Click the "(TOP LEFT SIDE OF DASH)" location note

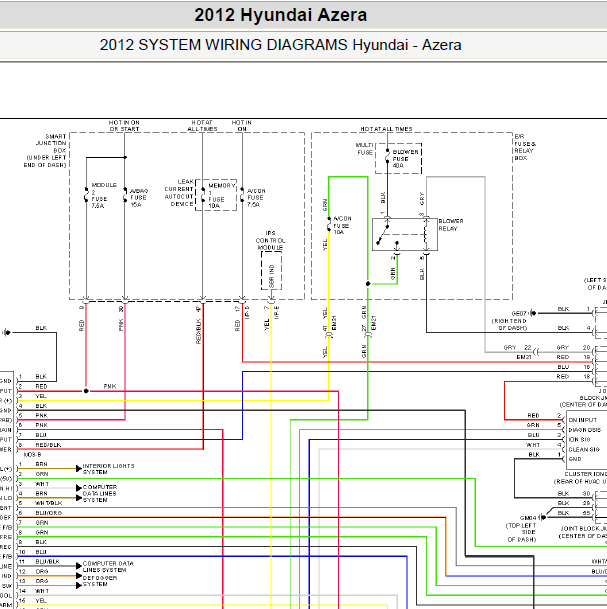tap(521, 532)
